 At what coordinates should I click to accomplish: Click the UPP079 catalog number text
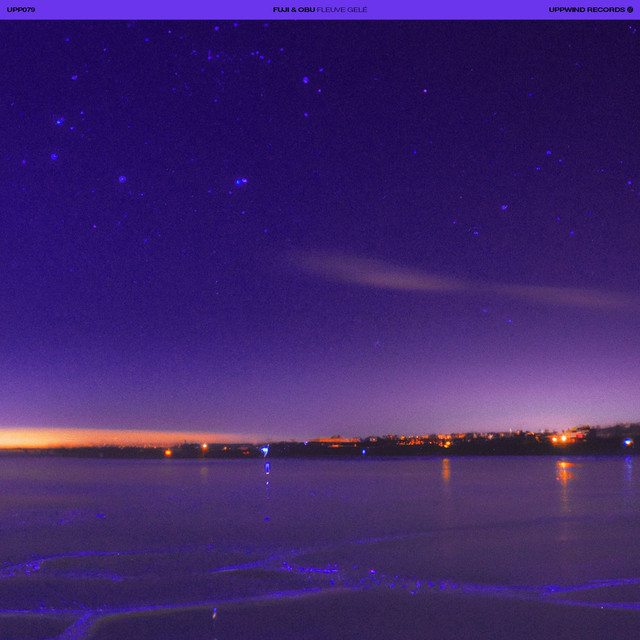point(21,9)
